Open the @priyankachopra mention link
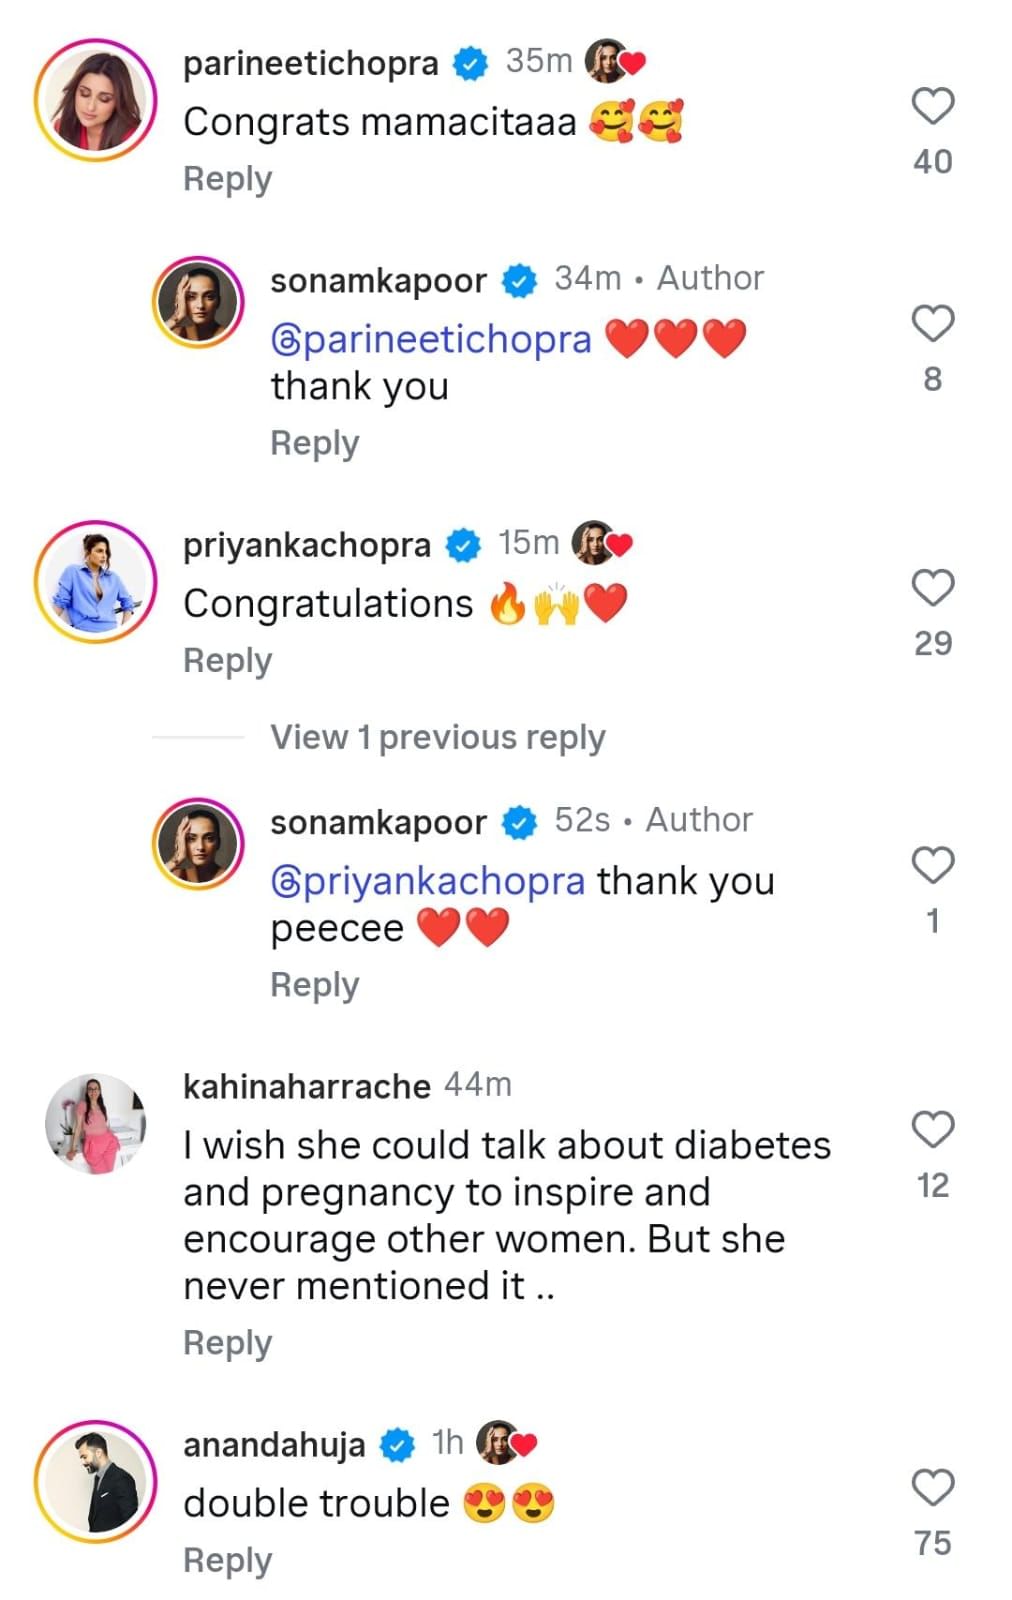This screenshot has height=1600, width=1012. pos(428,882)
